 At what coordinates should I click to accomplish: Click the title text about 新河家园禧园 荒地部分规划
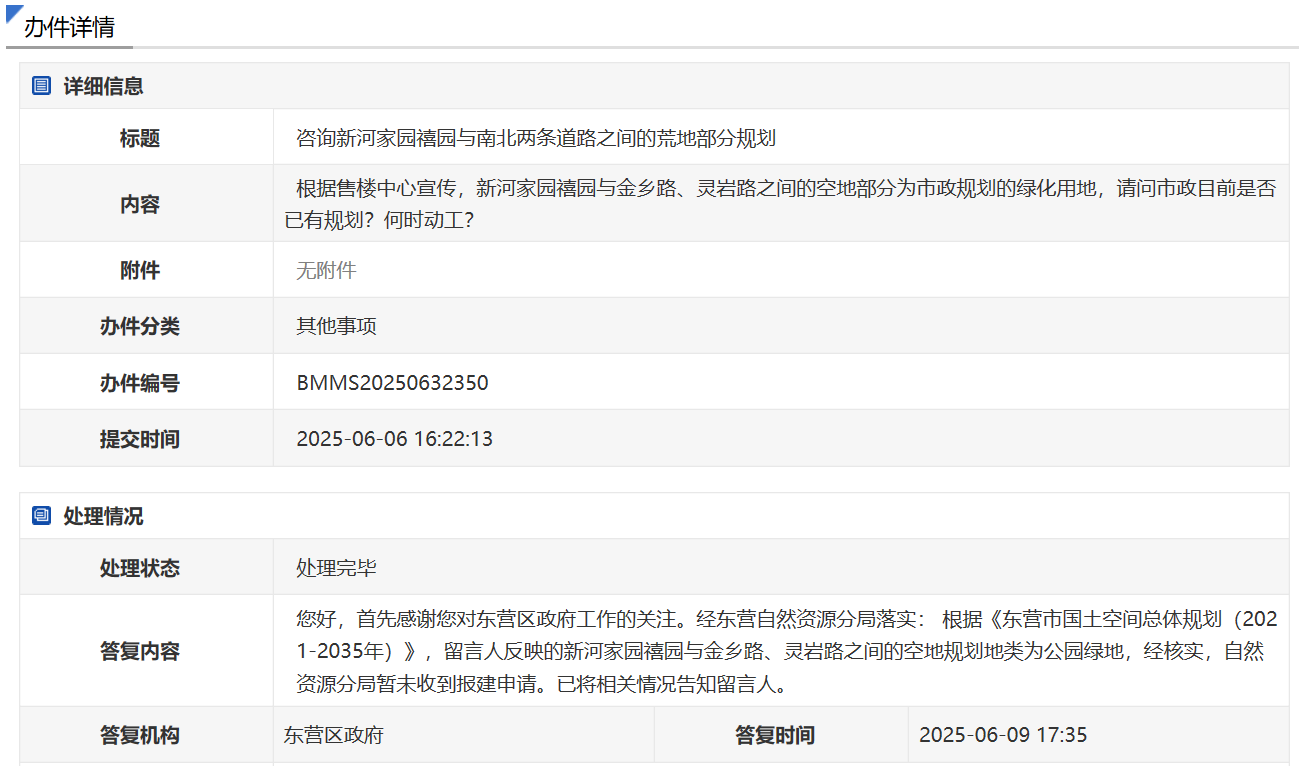tap(536, 138)
